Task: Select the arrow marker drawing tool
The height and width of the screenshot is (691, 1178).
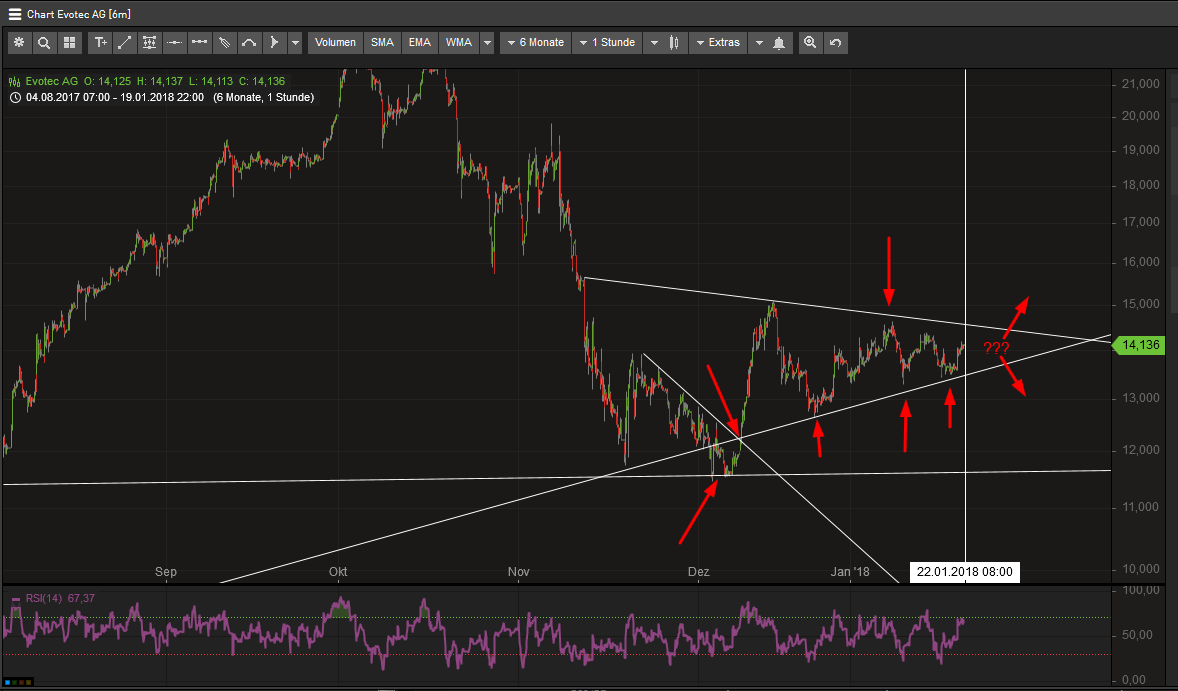Action: pyautogui.click(x=273, y=43)
